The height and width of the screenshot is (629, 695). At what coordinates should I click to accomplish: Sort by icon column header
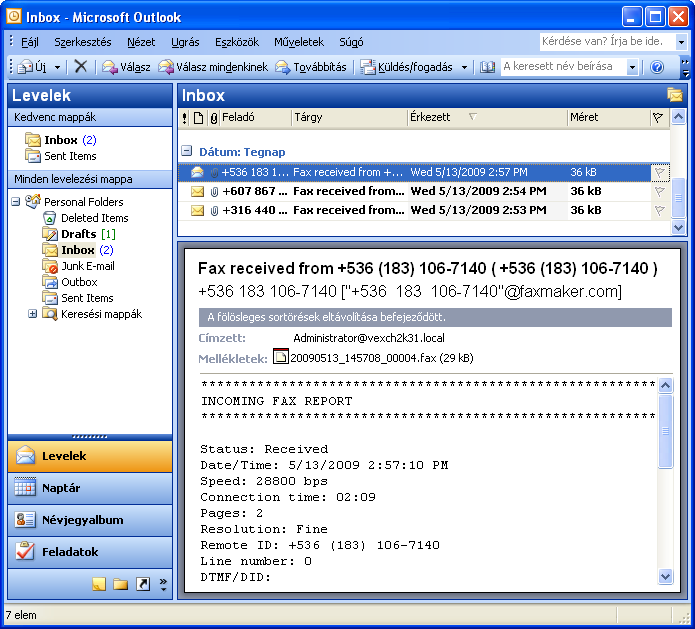point(199,118)
